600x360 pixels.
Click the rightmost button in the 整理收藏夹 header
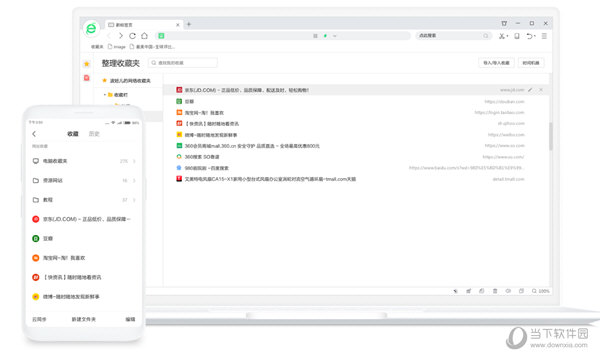[531, 63]
